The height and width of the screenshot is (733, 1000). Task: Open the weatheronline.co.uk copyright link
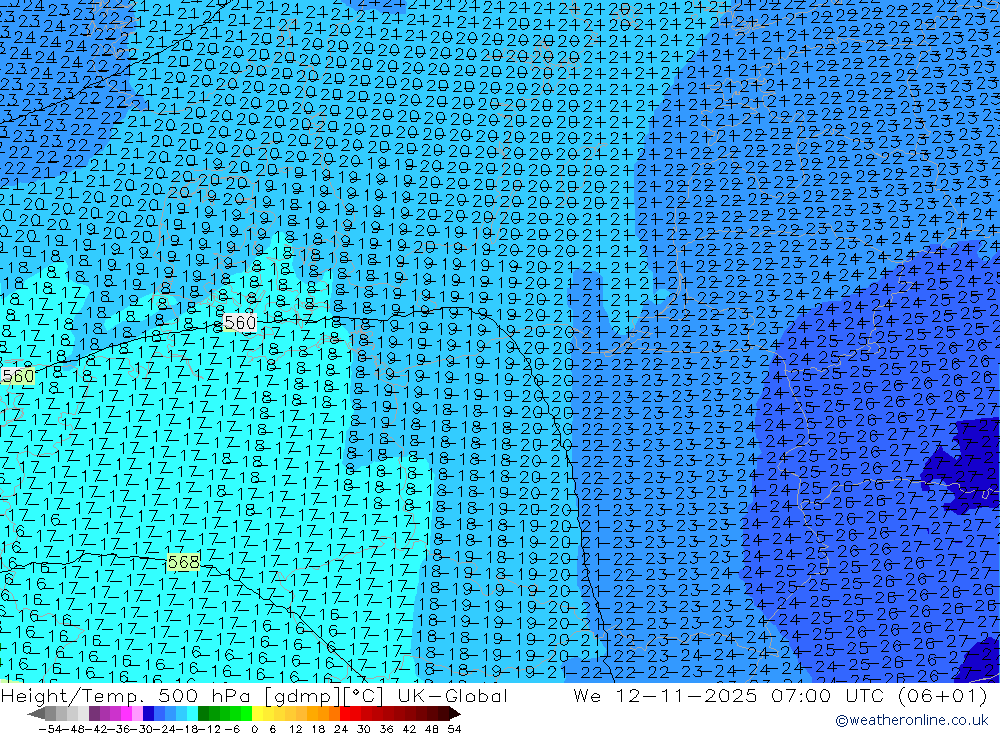pyautogui.click(x=911, y=720)
